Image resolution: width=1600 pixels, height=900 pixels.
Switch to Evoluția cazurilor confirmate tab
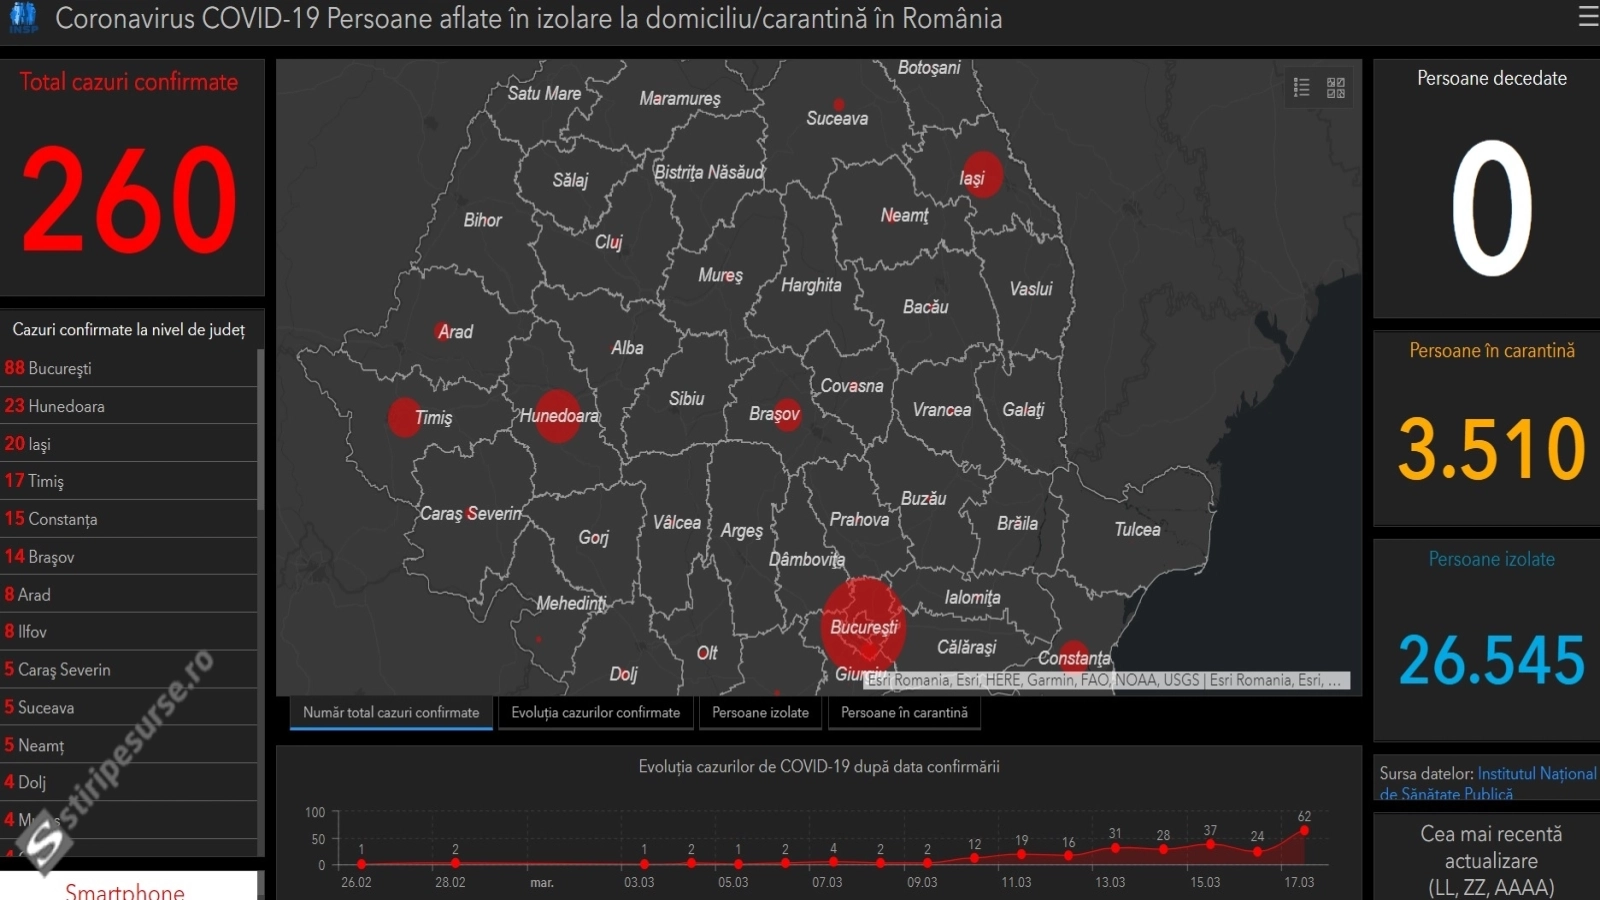[x=595, y=713]
